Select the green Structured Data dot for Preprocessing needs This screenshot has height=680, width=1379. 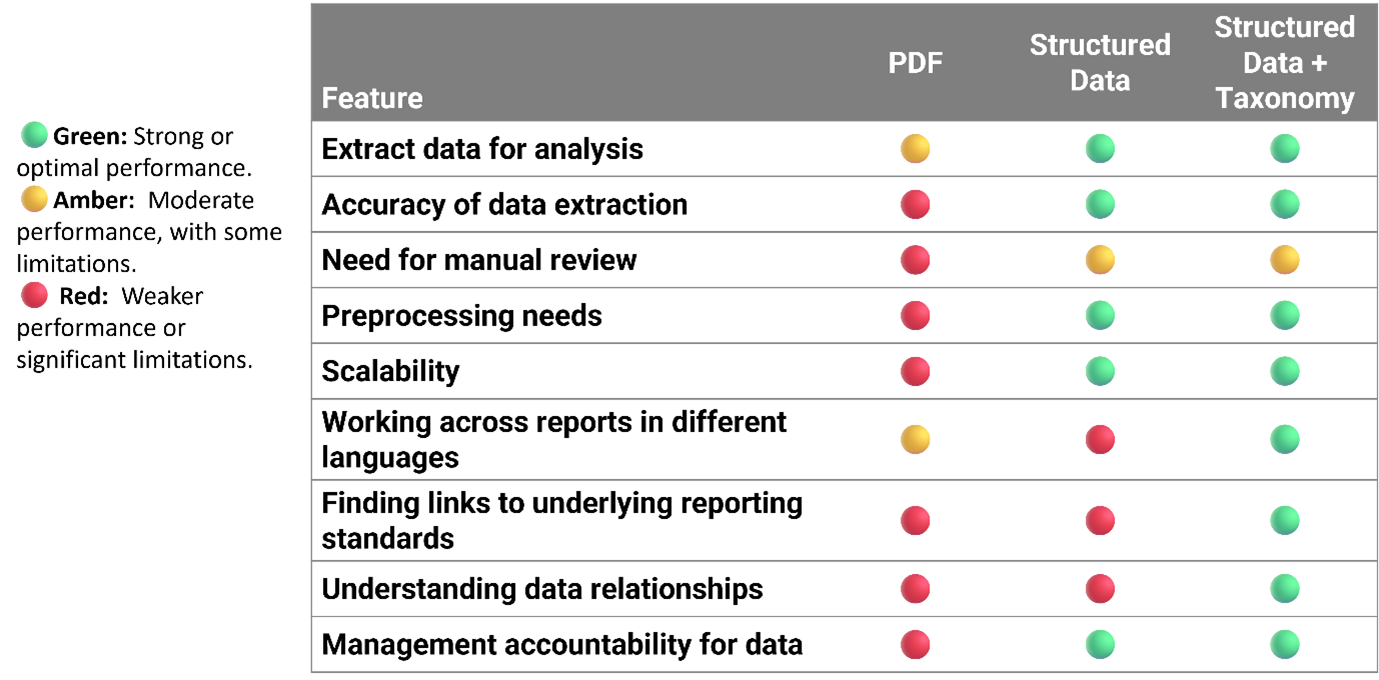(1100, 316)
